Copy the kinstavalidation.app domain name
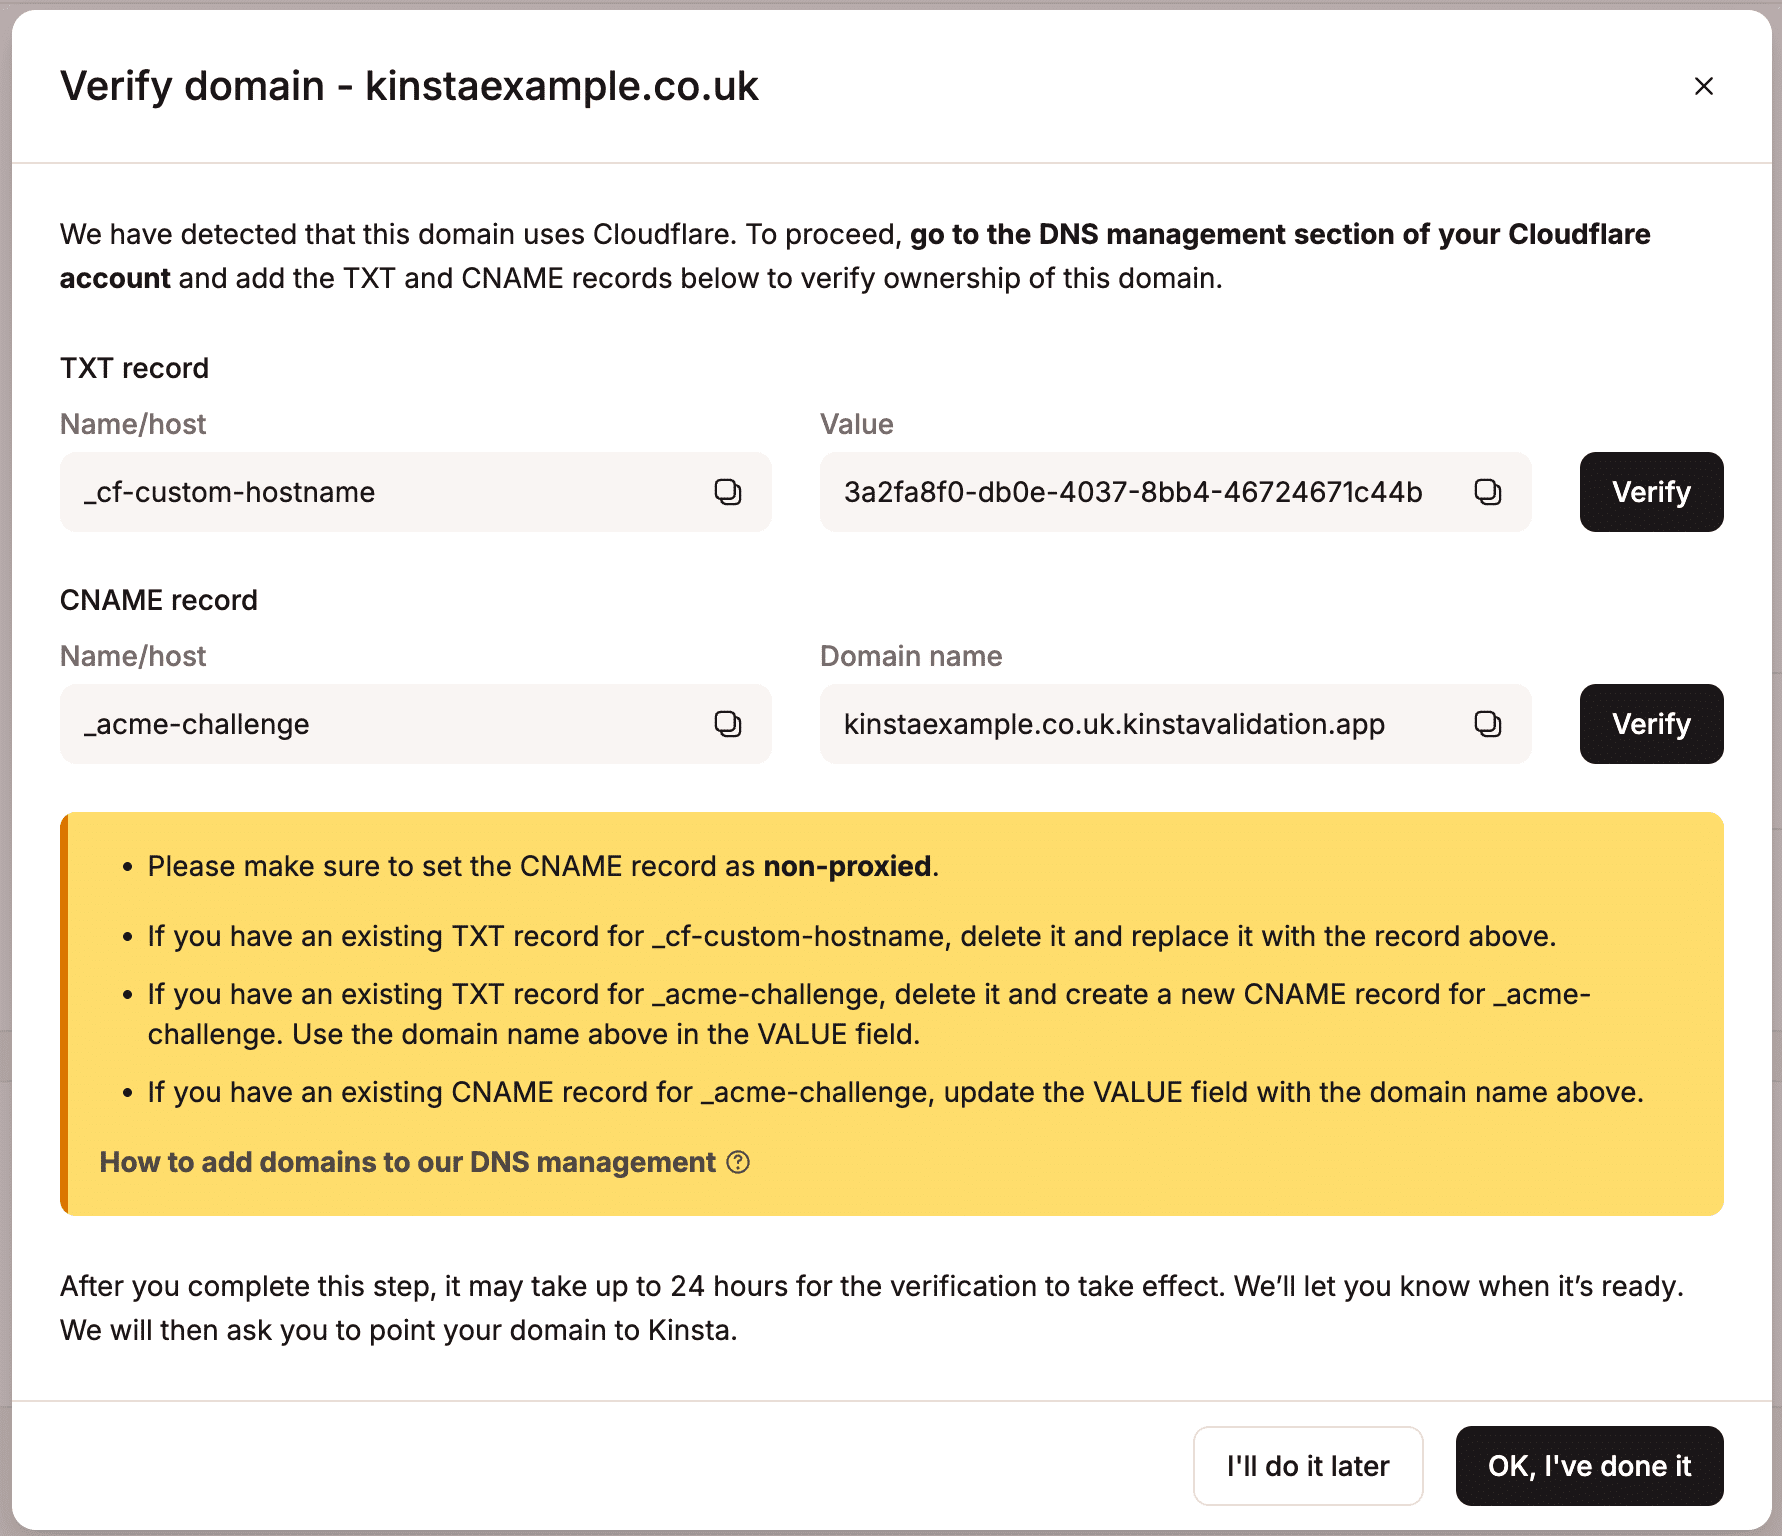The image size is (1782, 1536). [1488, 724]
